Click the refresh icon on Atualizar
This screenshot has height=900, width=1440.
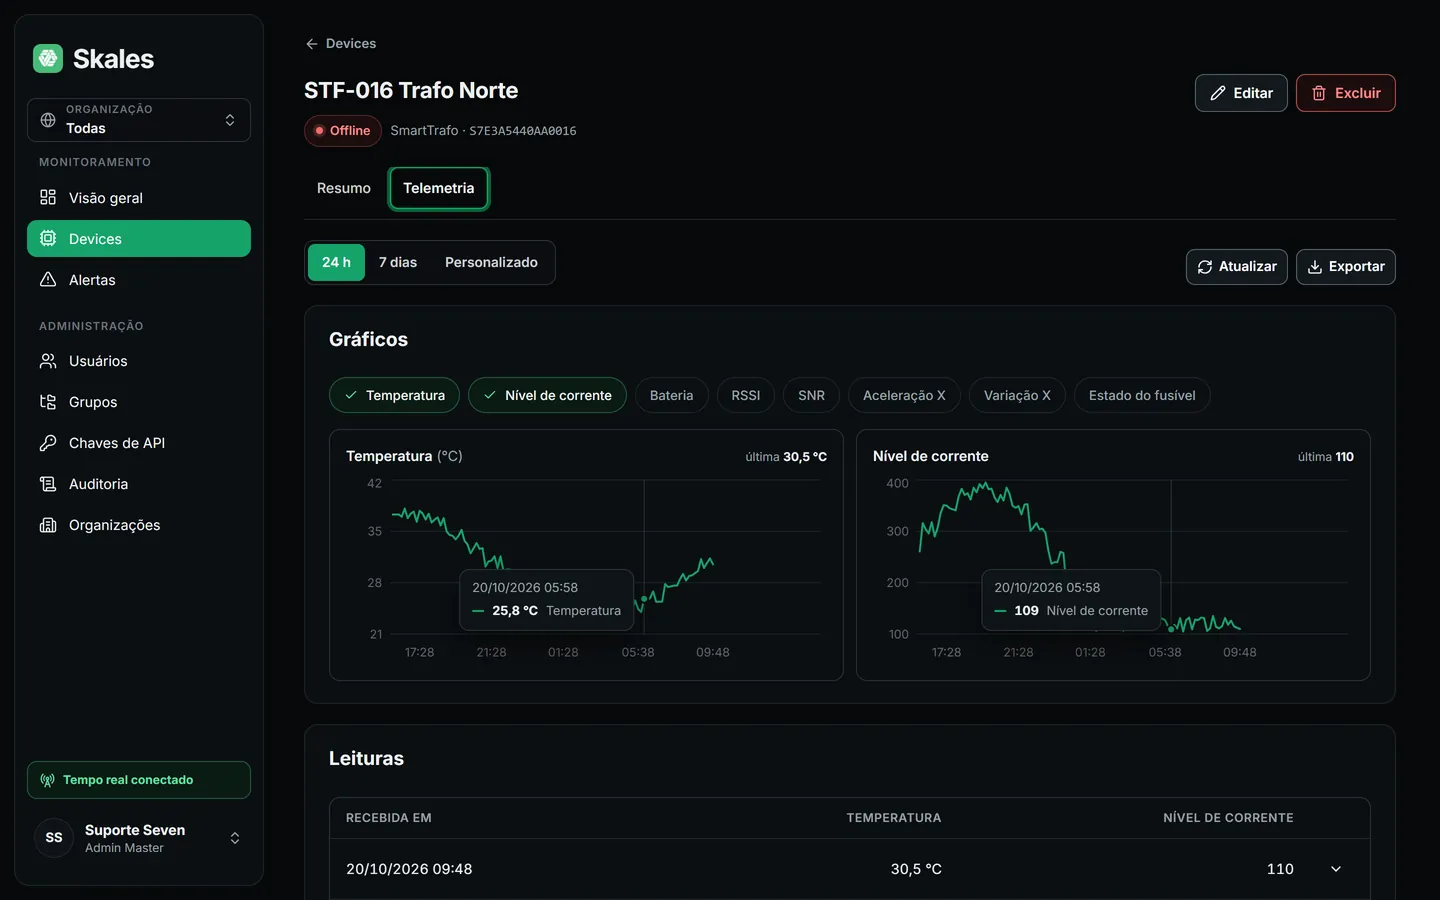click(1205, 267)
